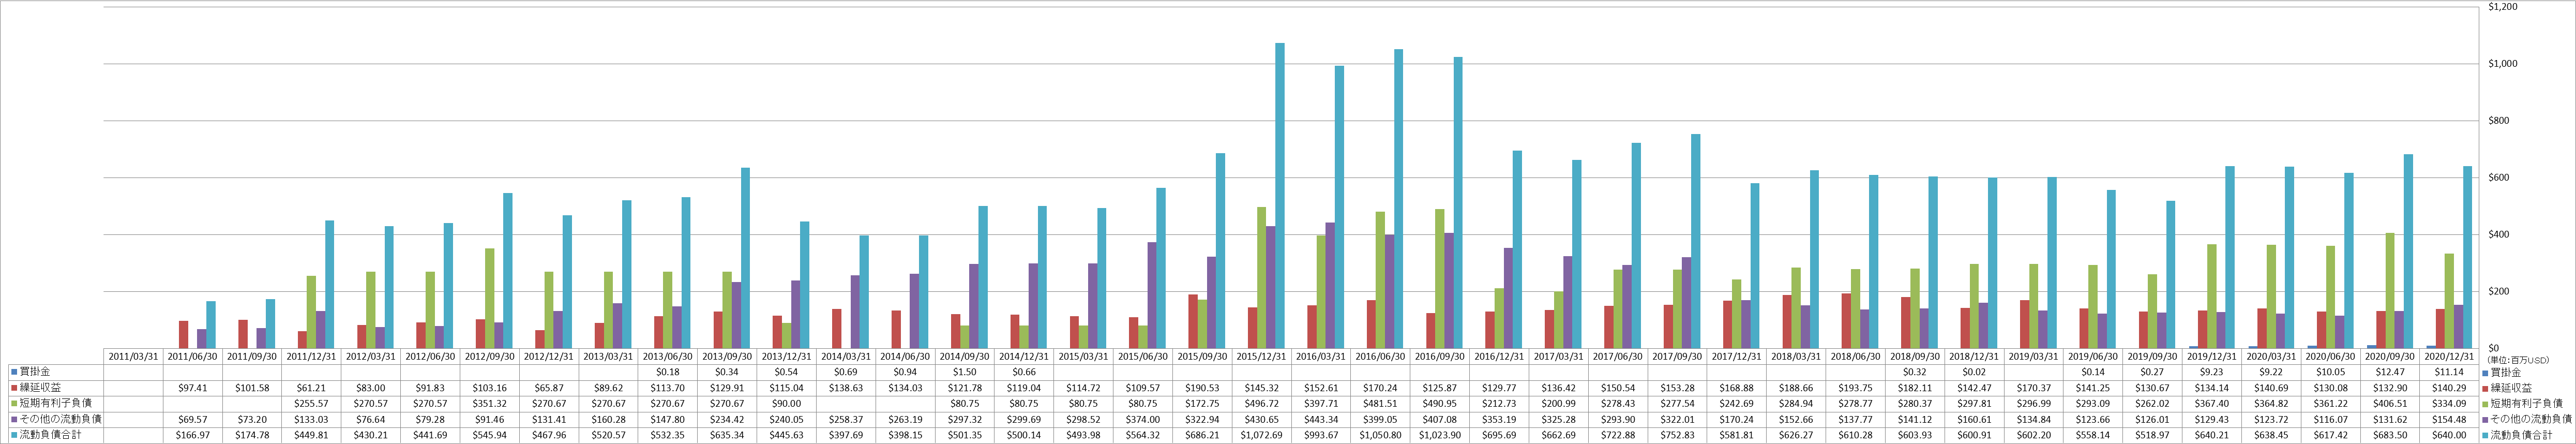Click the $1.50 cell
This screenshot has height=444, width=2576.
[x=965, y=371]
